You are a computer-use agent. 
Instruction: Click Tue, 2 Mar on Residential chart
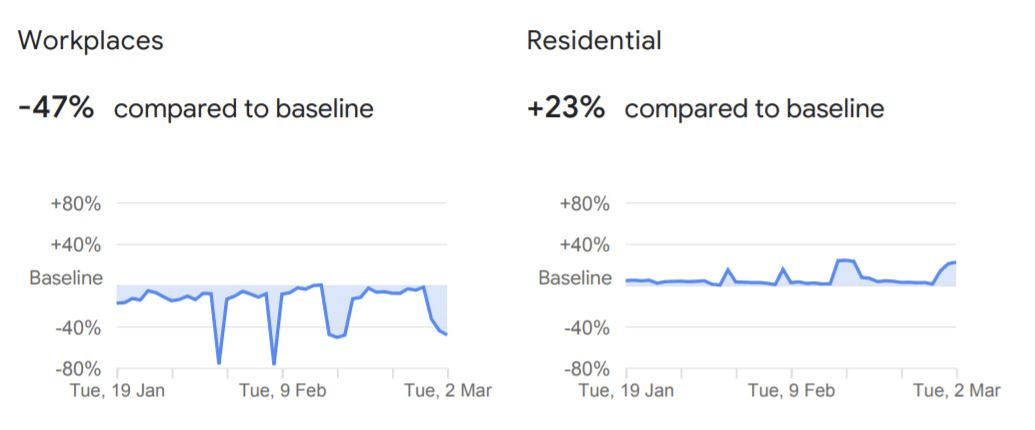click(957, 390)
